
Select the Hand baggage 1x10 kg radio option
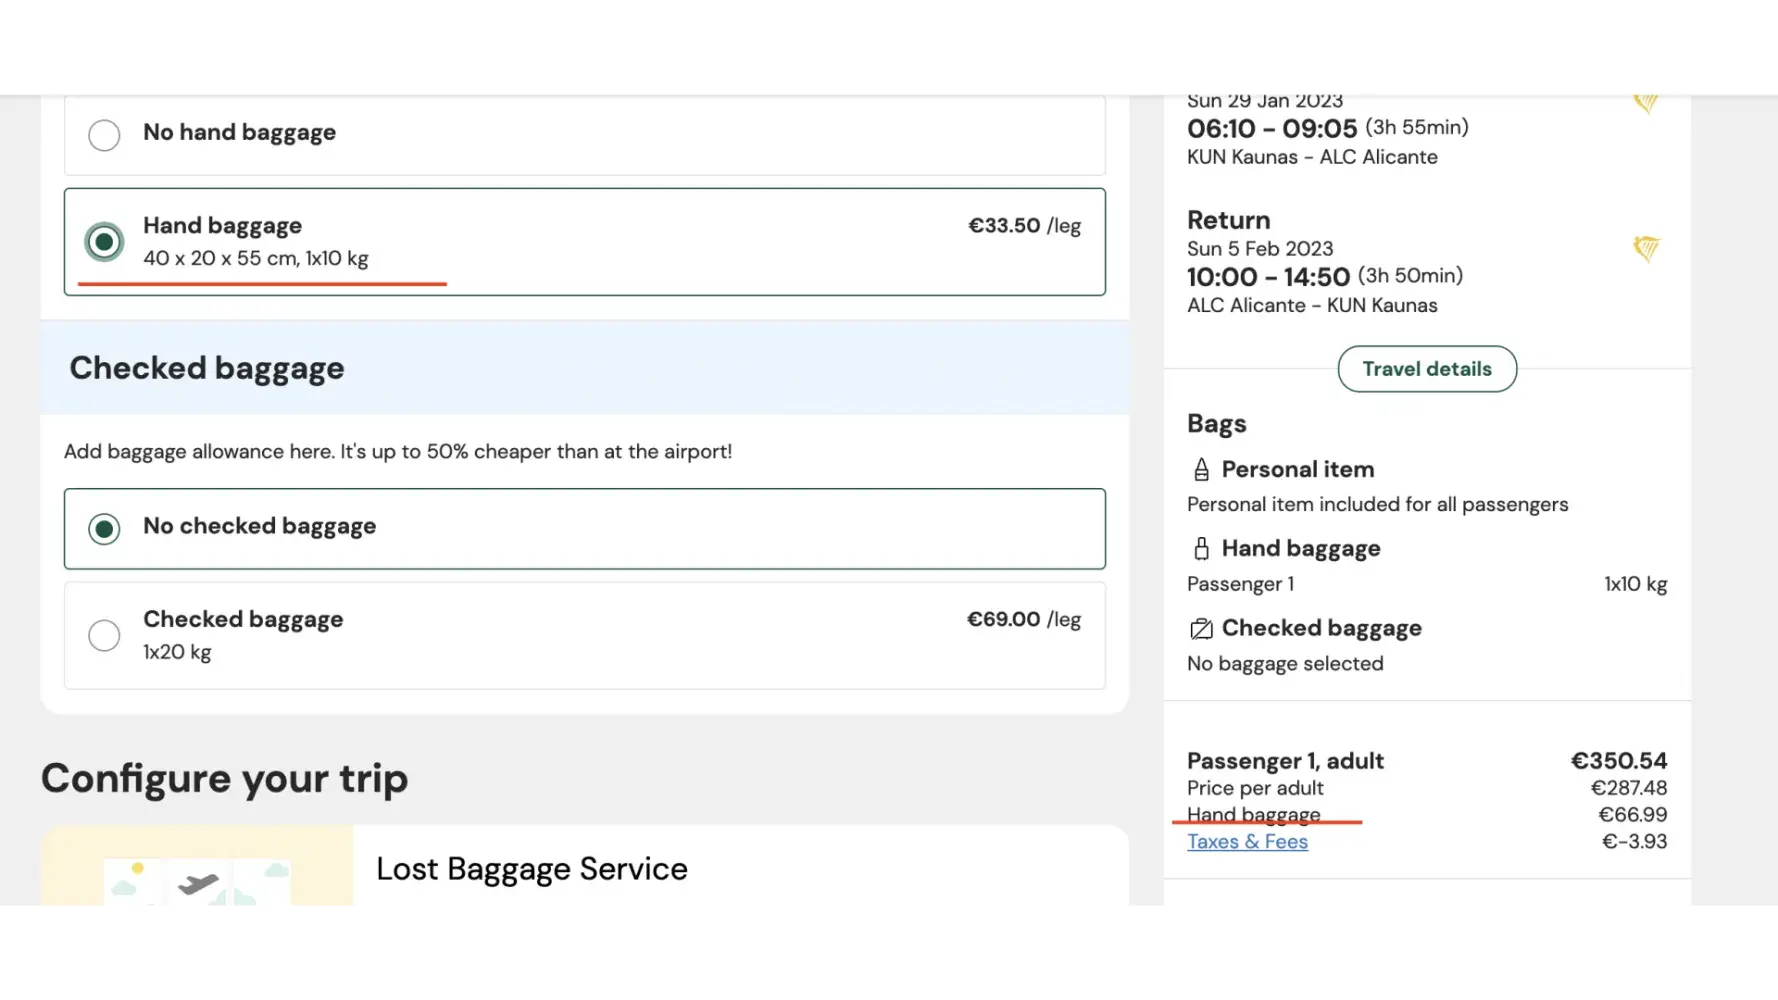(104, 242)
